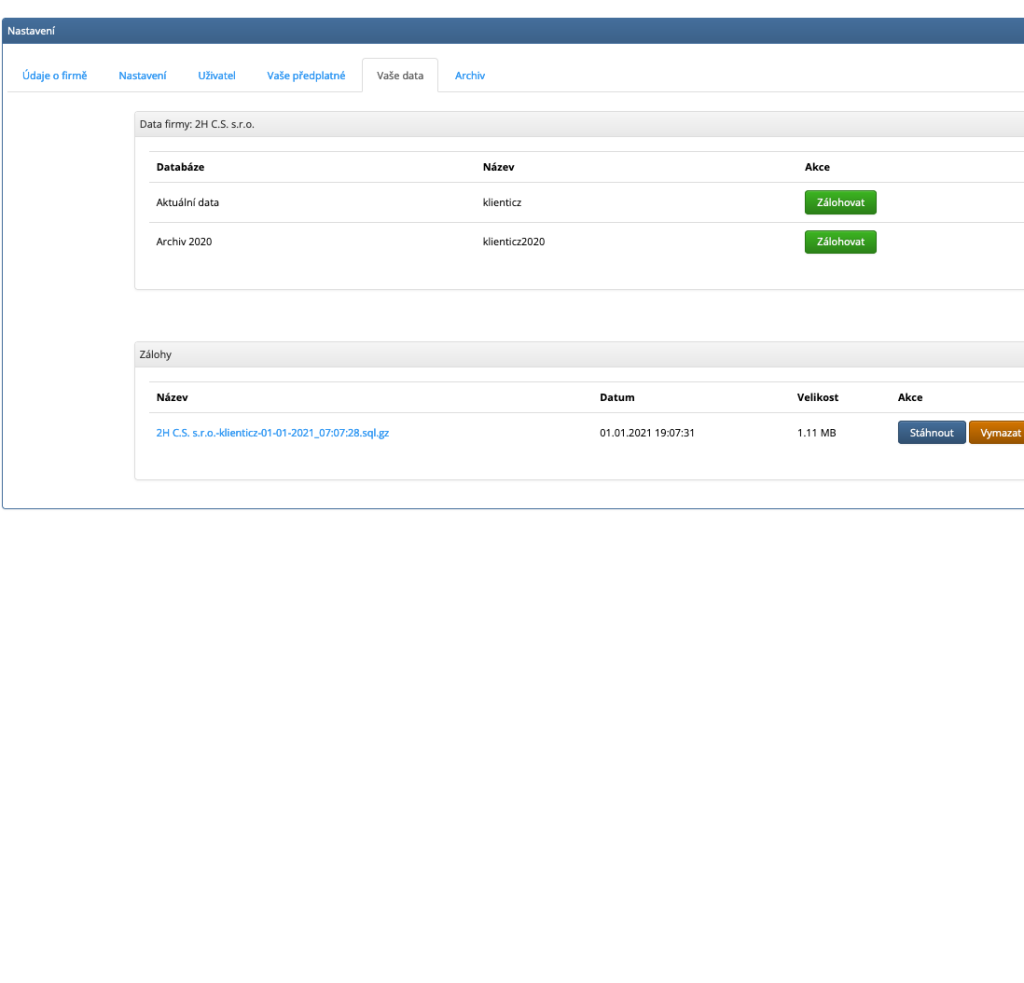
Task: Select the Archiv 2020 database cell
Action: click(x=184, y=242)
